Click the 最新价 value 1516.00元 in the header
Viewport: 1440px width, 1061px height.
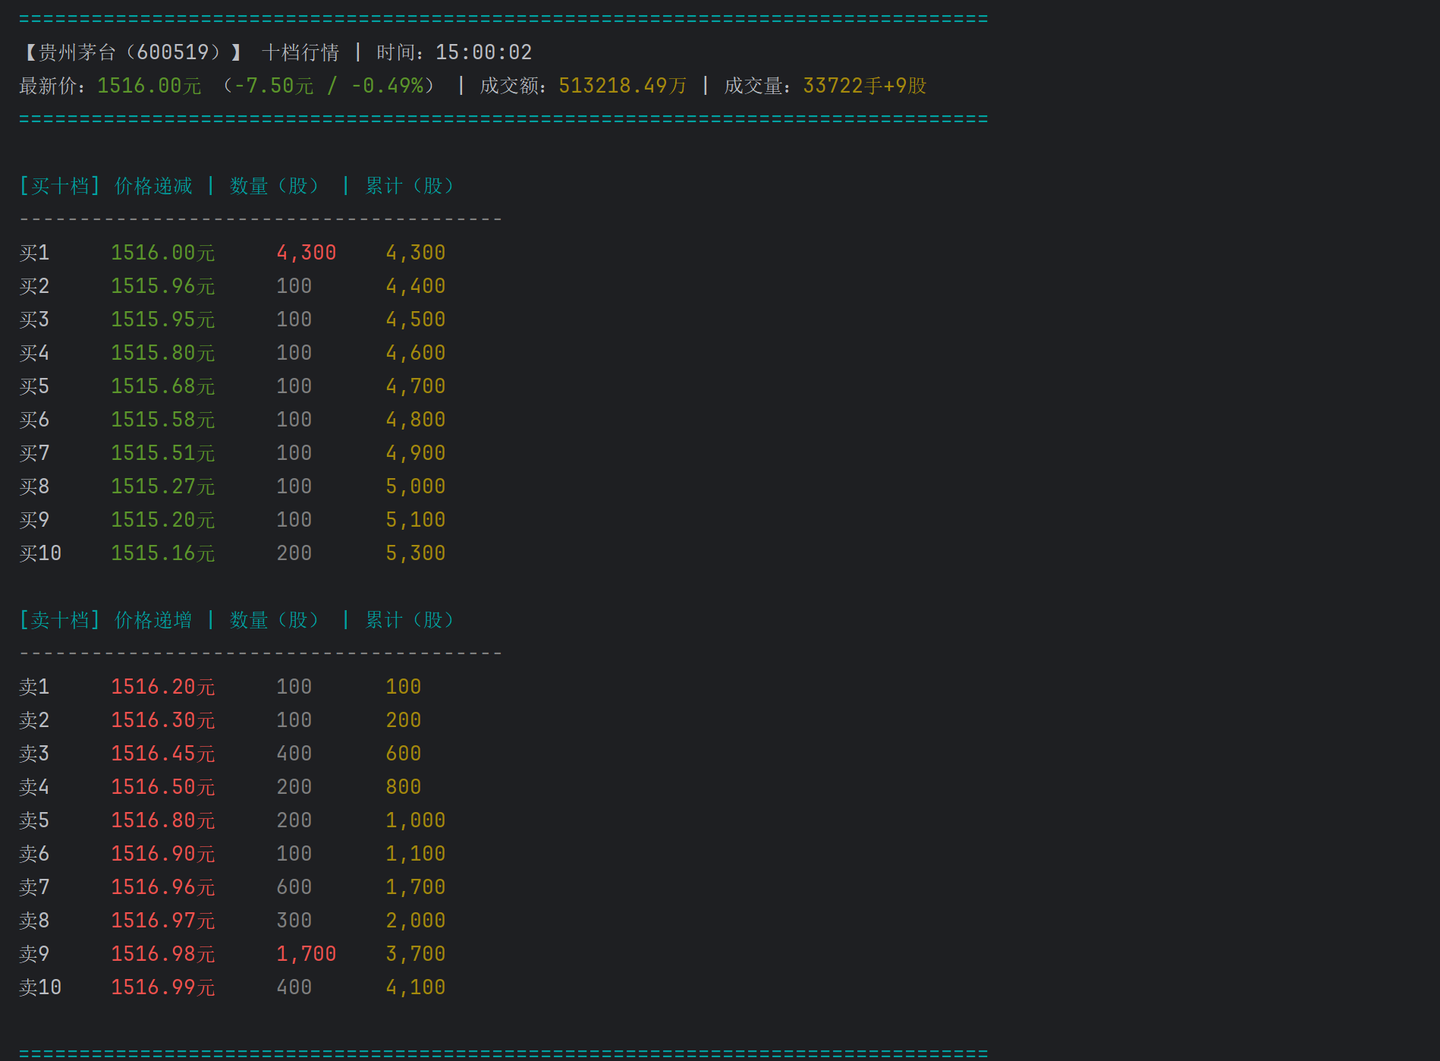point(149,86)
